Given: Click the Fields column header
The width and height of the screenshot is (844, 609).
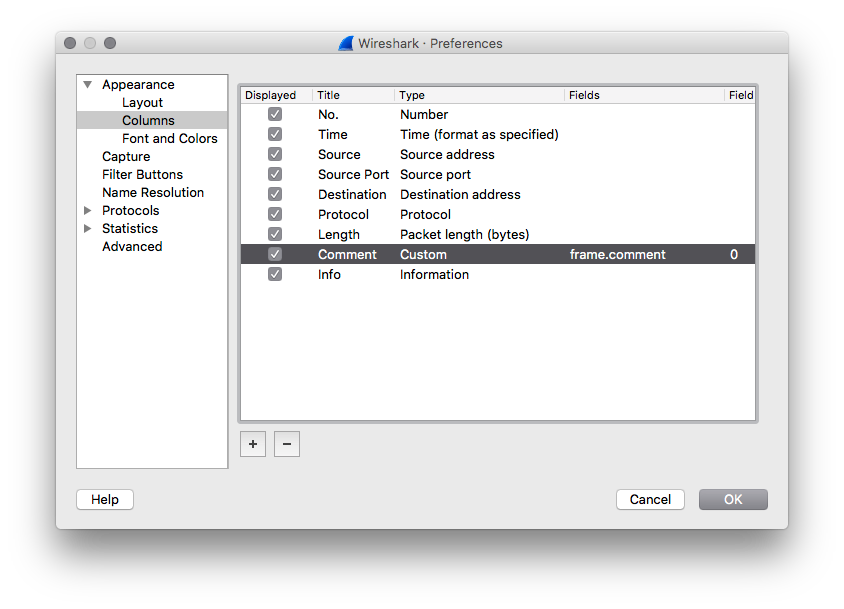Looking at the screenshot, I should point(584,95).
